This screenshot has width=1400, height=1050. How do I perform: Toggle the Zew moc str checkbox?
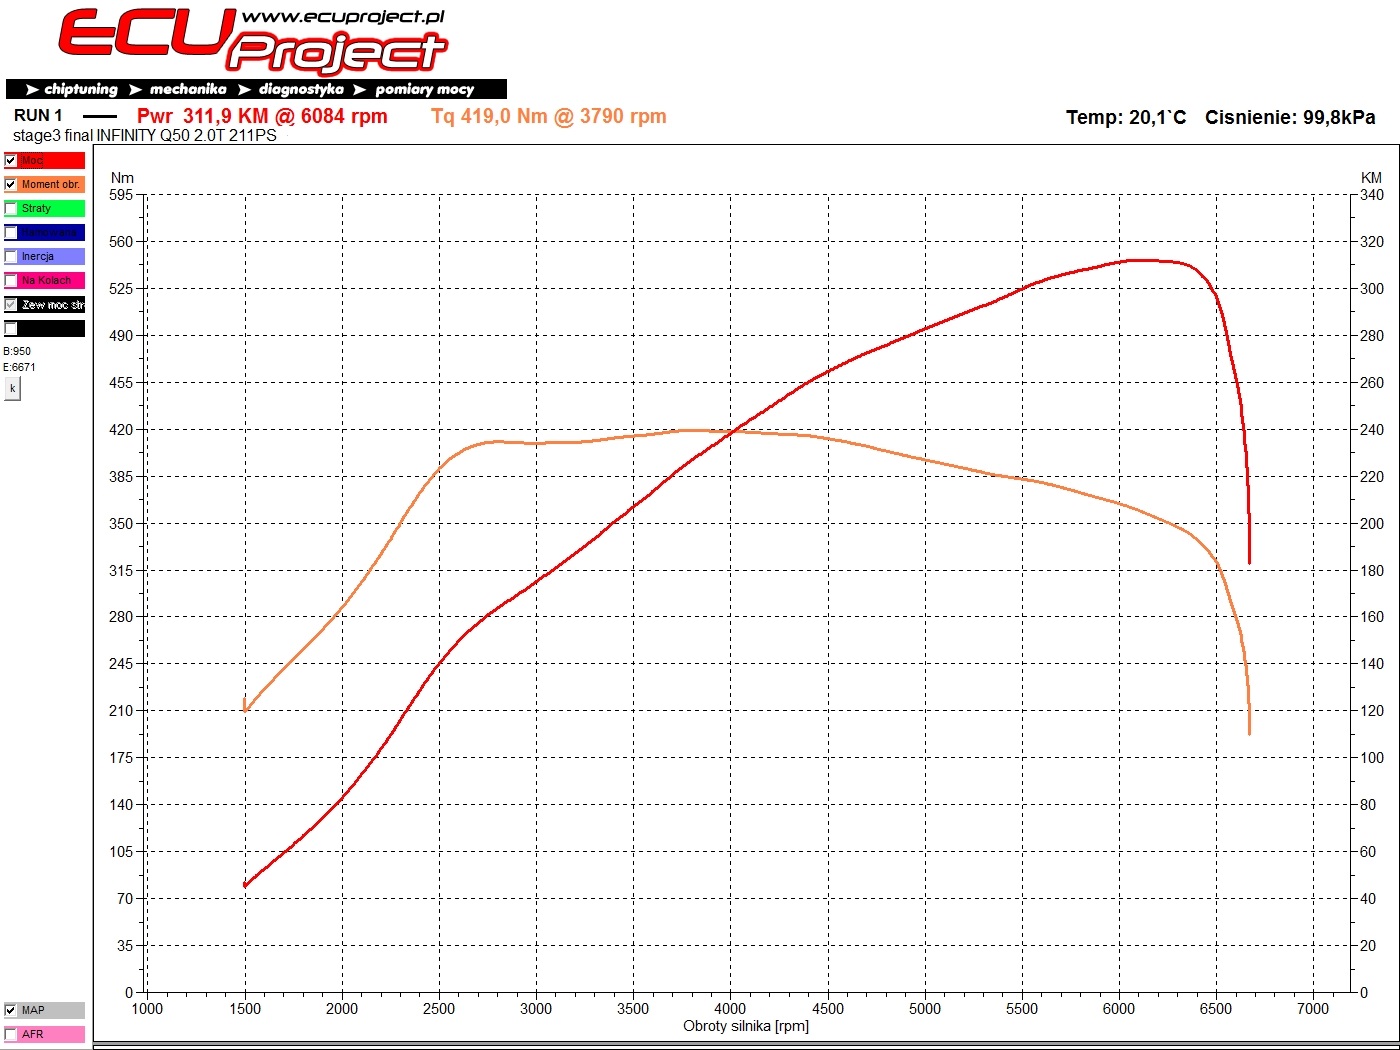(11, 304)
